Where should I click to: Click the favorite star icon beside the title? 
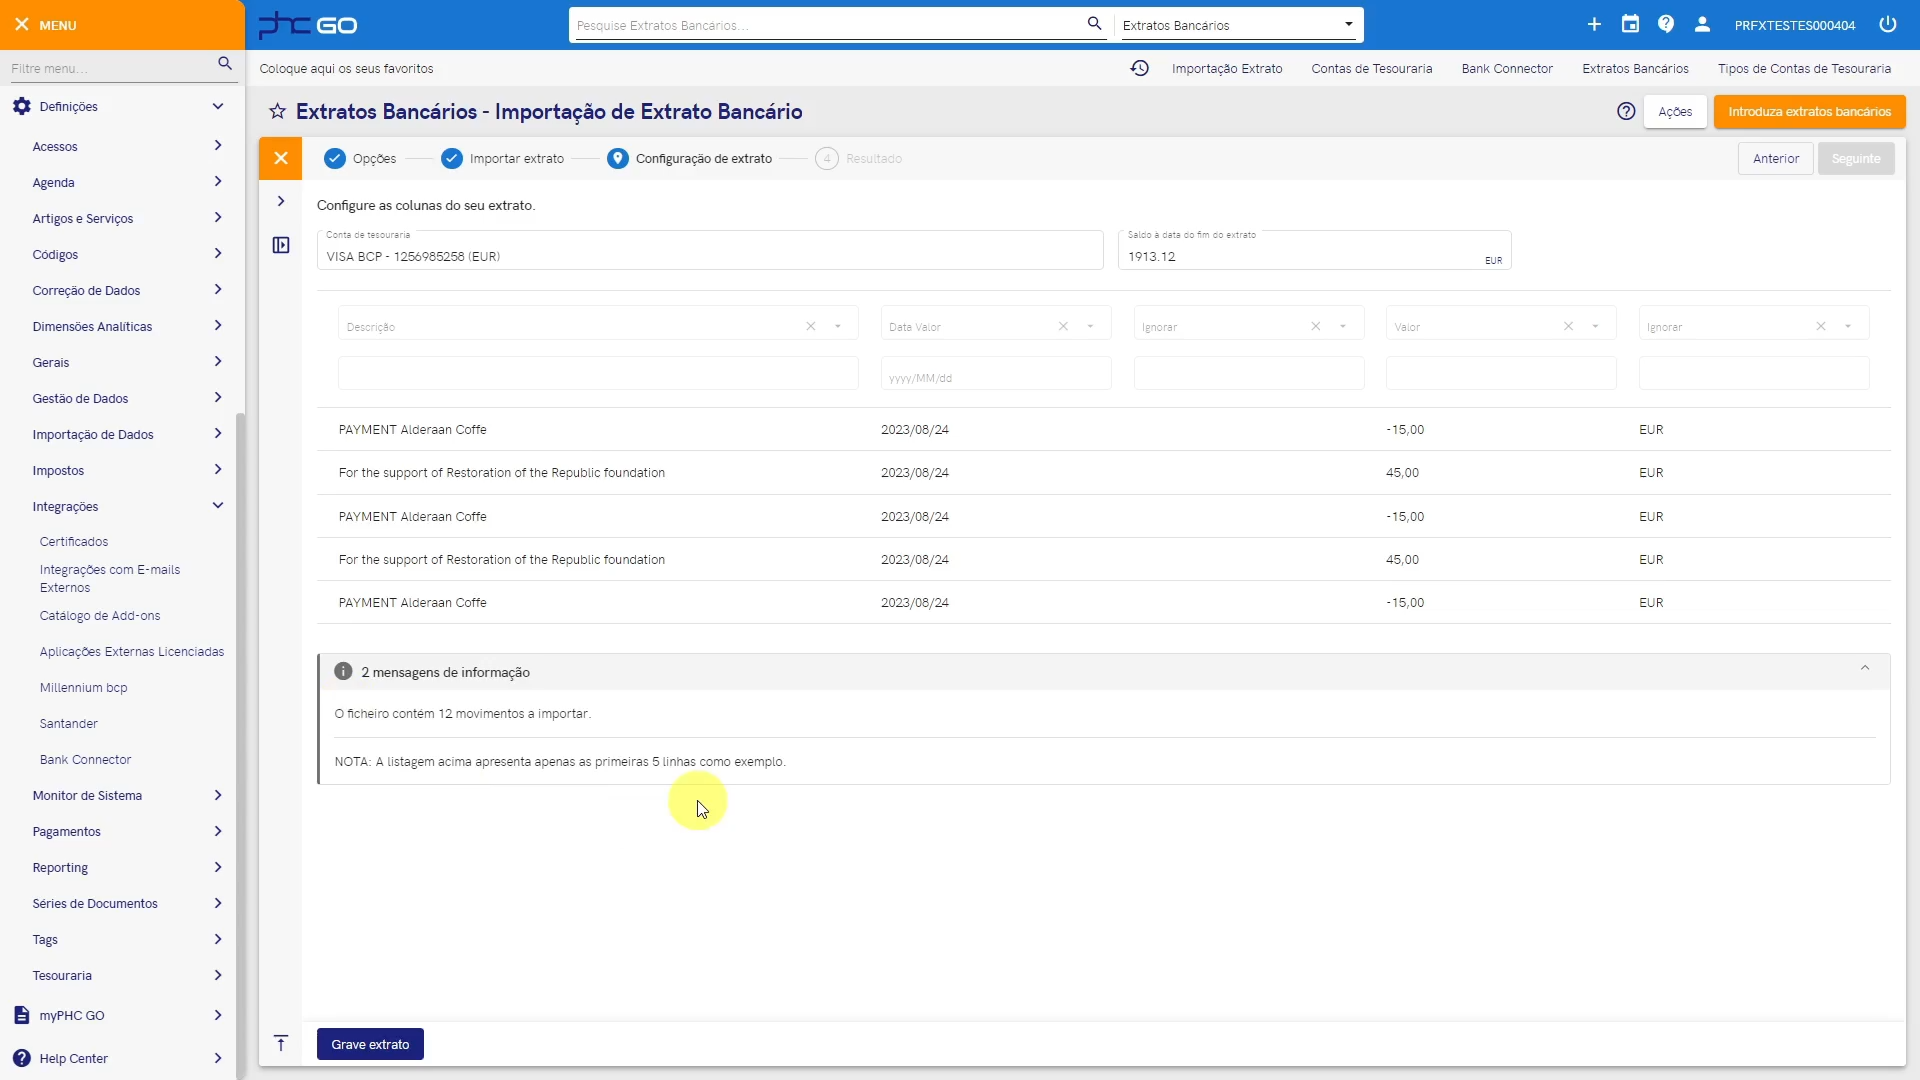tap(277, 112)
